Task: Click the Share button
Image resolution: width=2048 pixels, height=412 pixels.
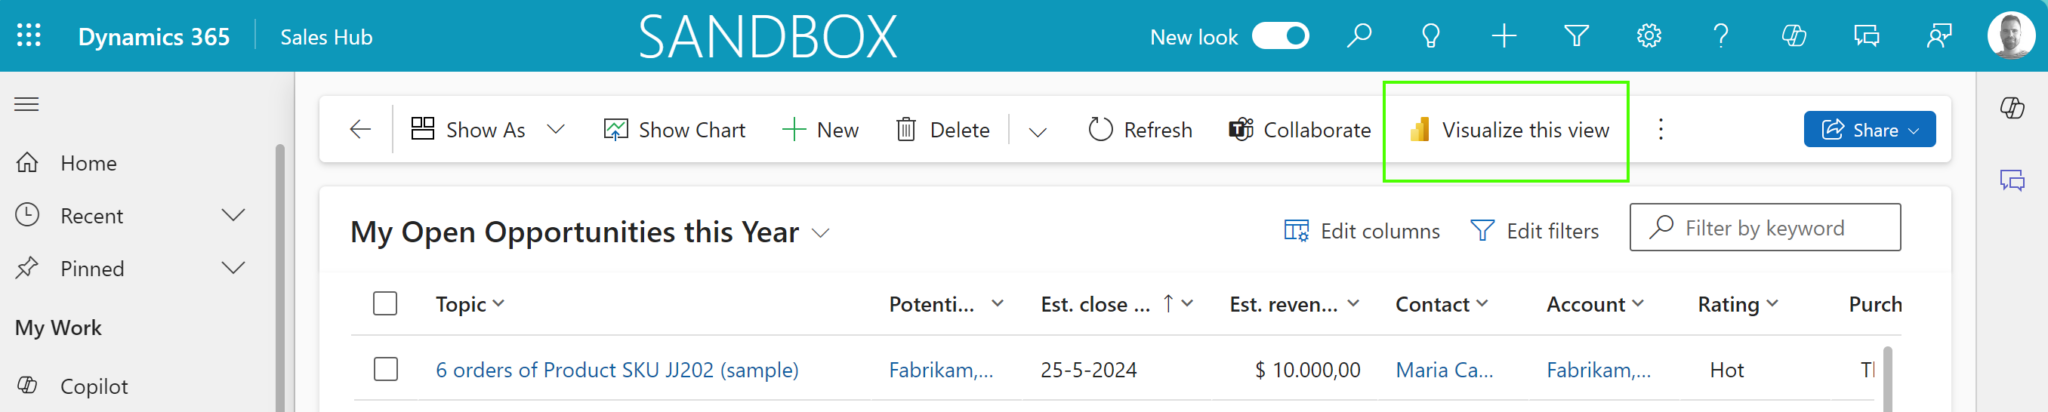Action: pyautogui.click(x=1869, y=130)
